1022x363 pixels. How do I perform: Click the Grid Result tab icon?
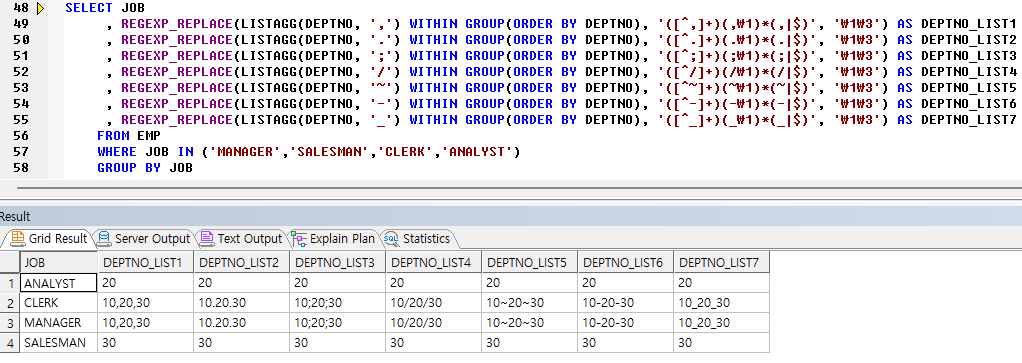point(18,239)
